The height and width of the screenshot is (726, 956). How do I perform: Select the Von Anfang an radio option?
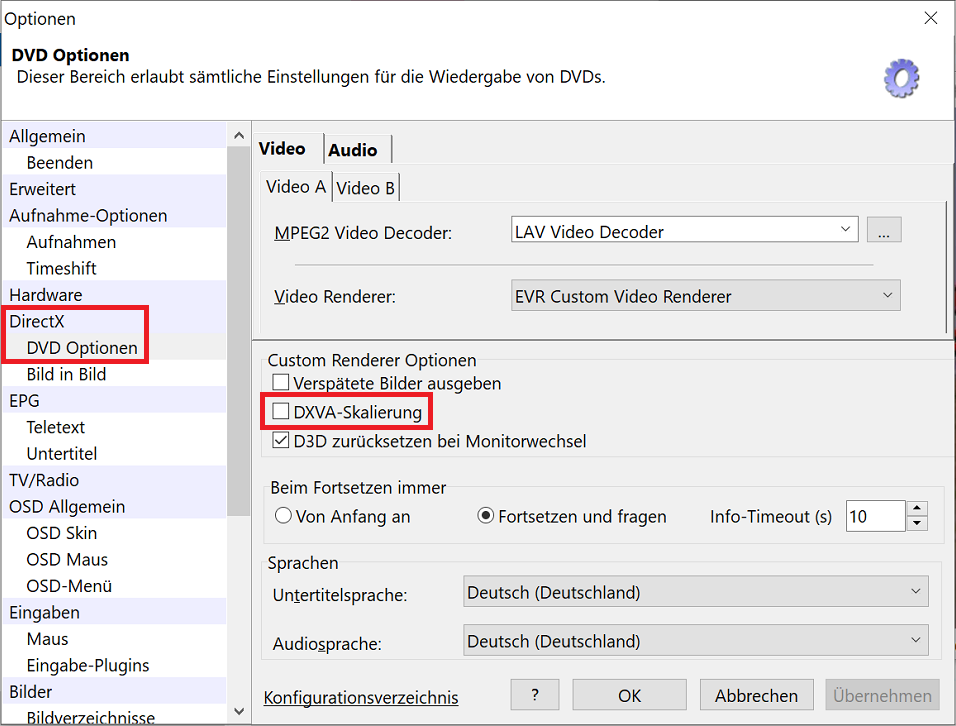pos(283,516)
